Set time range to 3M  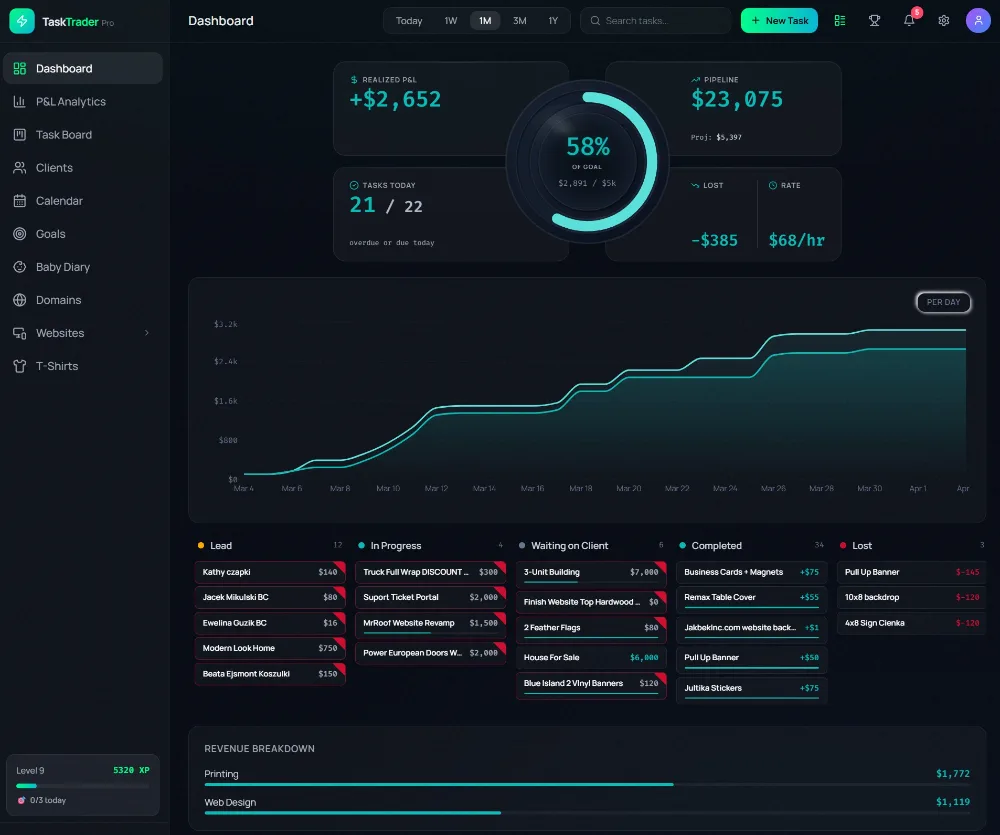click(x=519, y=21)
